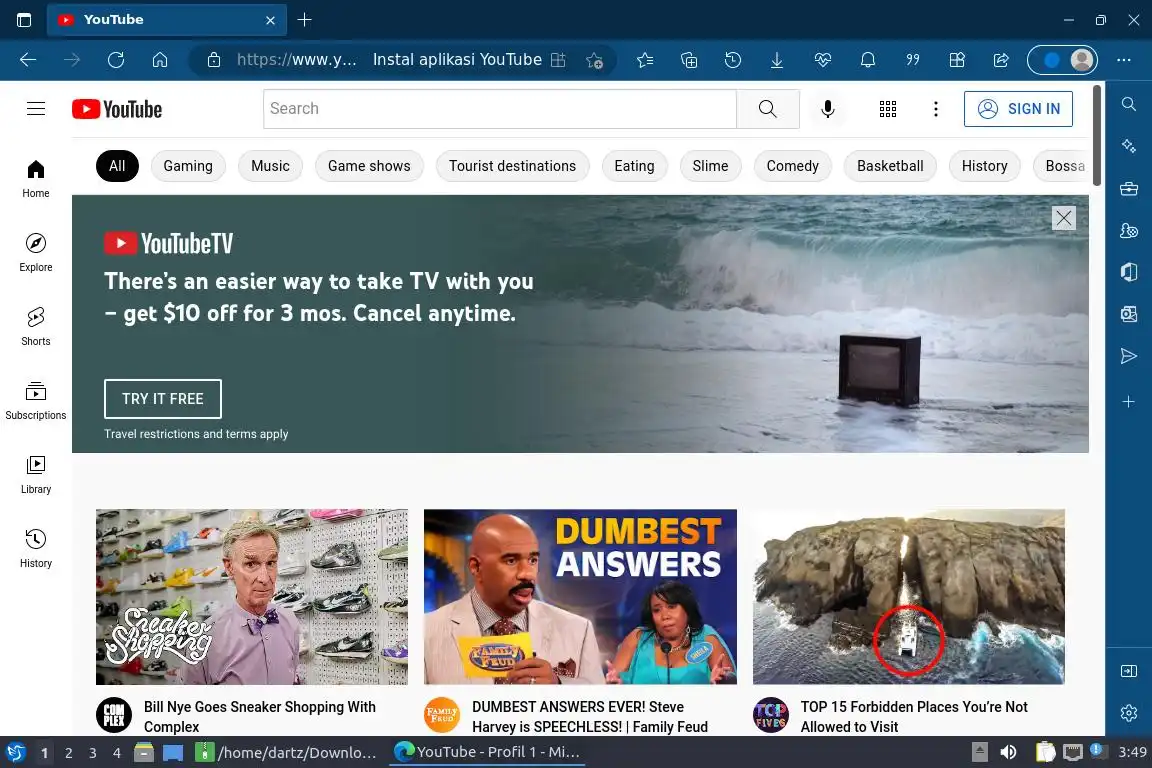The image size is (1152, 768).
Task: Share this page from Edge toolbar
Action: point(1001,60)
